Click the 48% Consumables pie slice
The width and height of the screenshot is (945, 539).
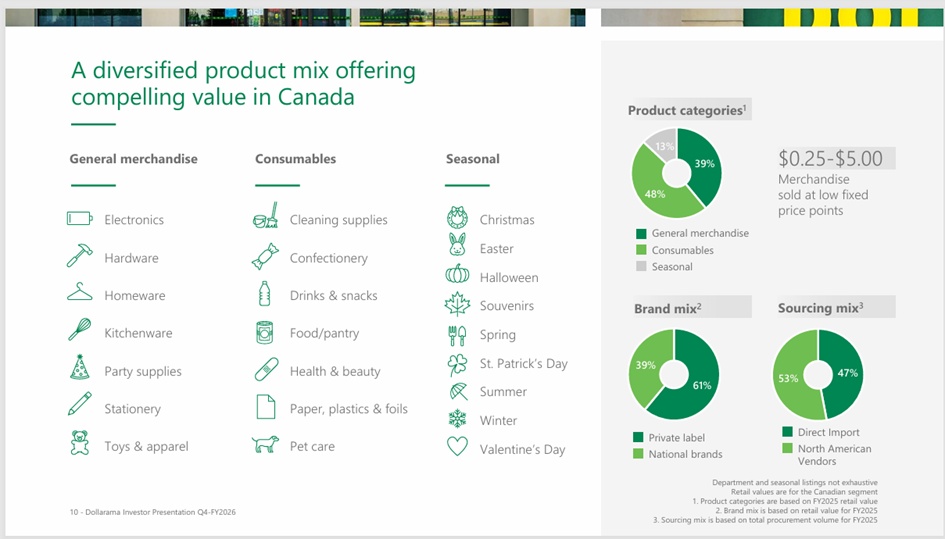651,192
